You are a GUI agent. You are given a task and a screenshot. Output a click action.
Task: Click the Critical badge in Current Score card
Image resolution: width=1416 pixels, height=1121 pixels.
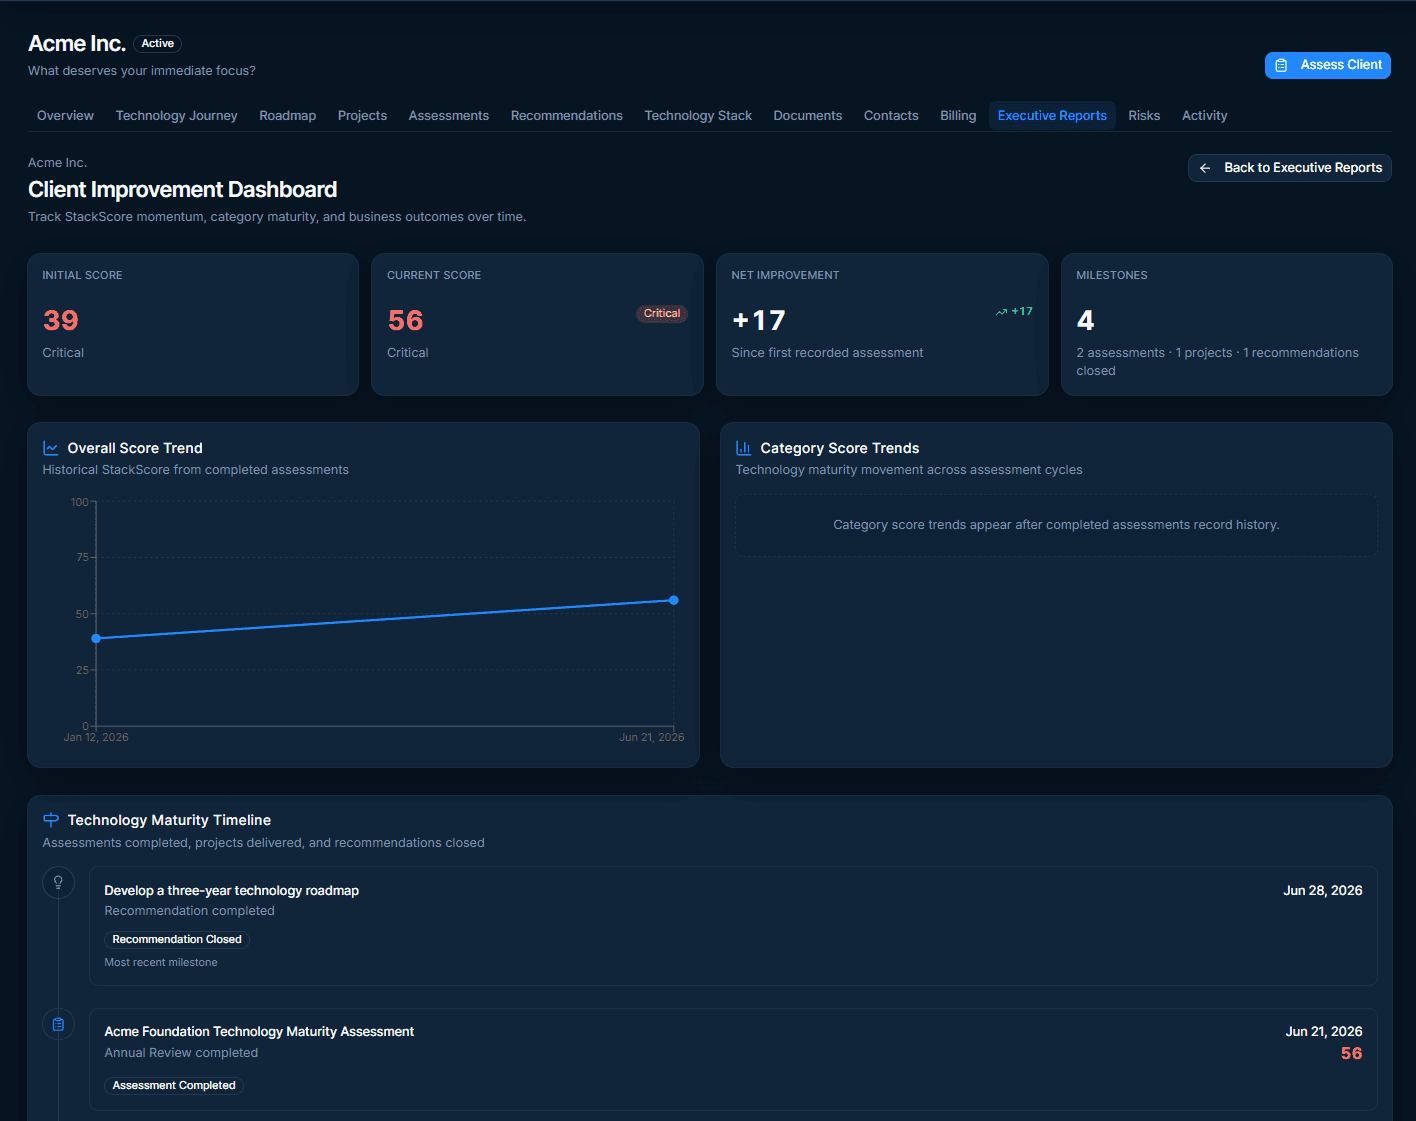click(x=662, y=314)
